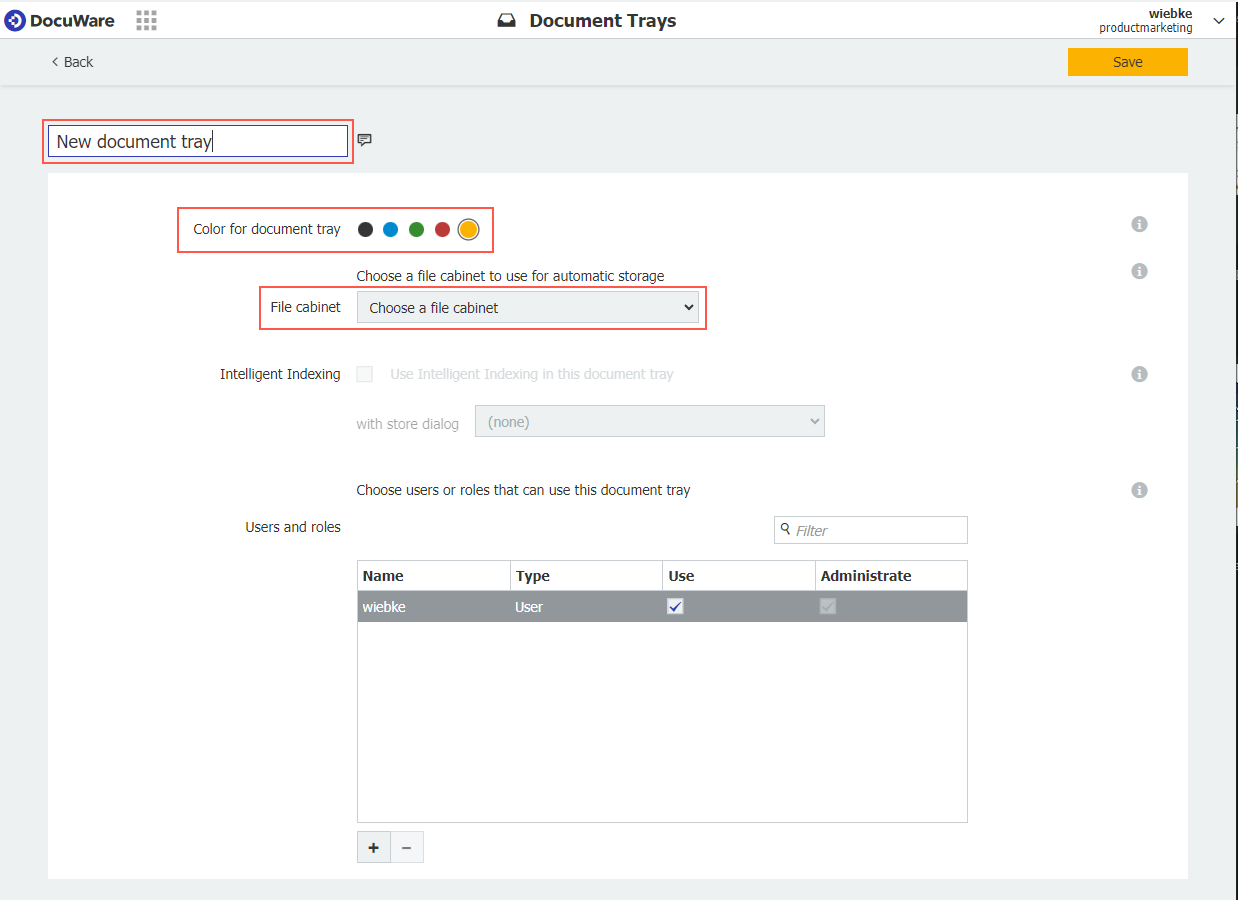Image resolution: width=1238 pixels, height=900 pixels.
Task: Expand the Choose a file cabinet dropdown
Action: coord(527,308)
